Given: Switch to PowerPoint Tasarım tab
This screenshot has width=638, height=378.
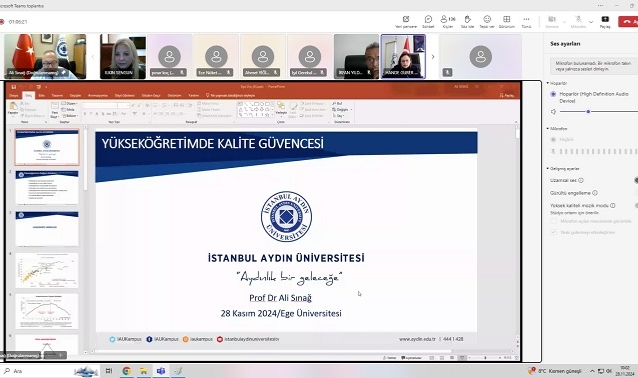Looking at the screenshot, I should point(57,96).
